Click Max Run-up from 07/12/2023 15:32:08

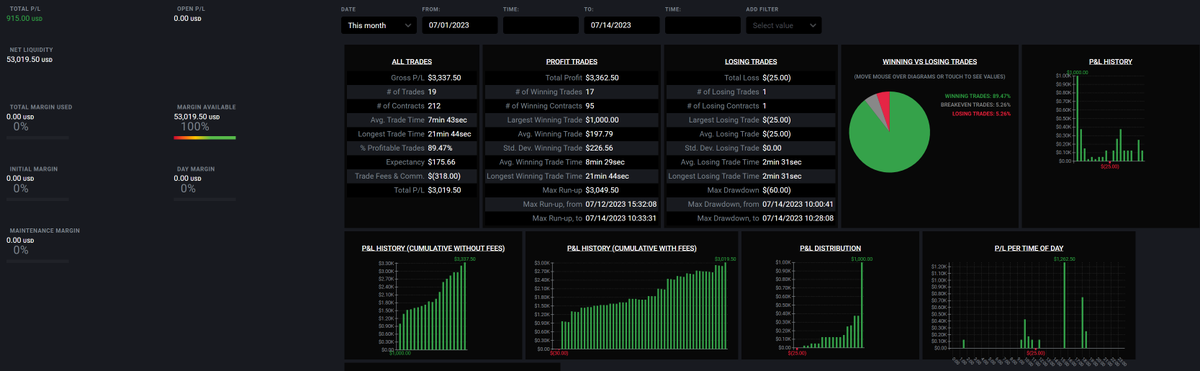[x=621, y=203]
